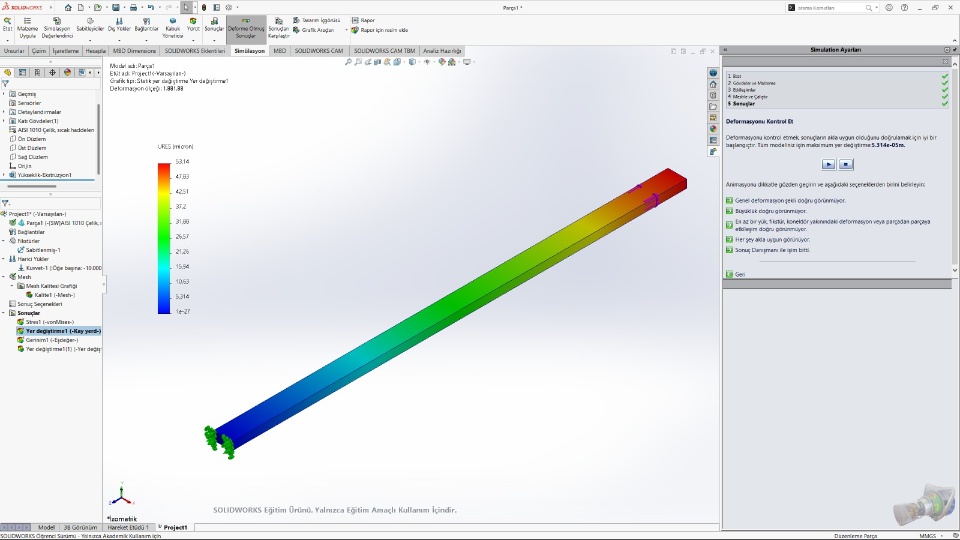The image size is (960, 540).
Task: Play the deformation animation
Action: coord(828,164)
